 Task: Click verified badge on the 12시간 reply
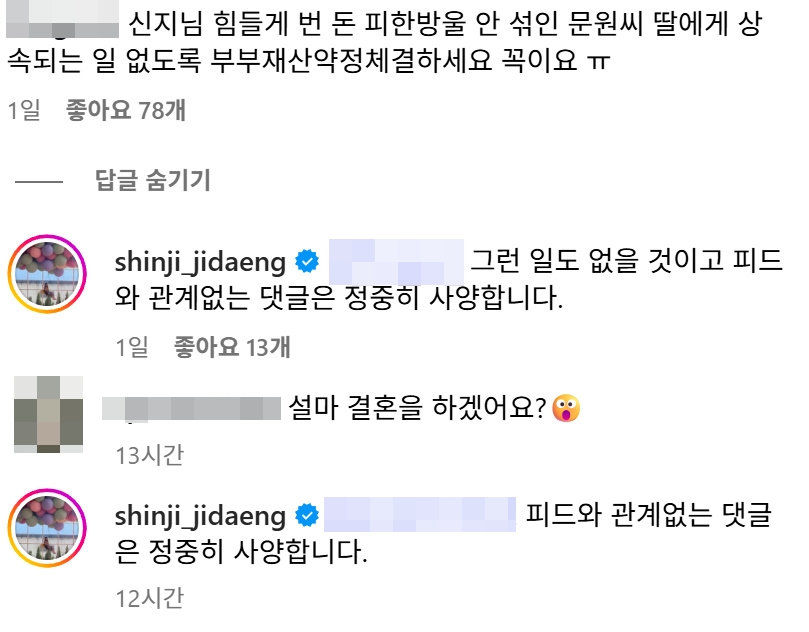point(308,516)
